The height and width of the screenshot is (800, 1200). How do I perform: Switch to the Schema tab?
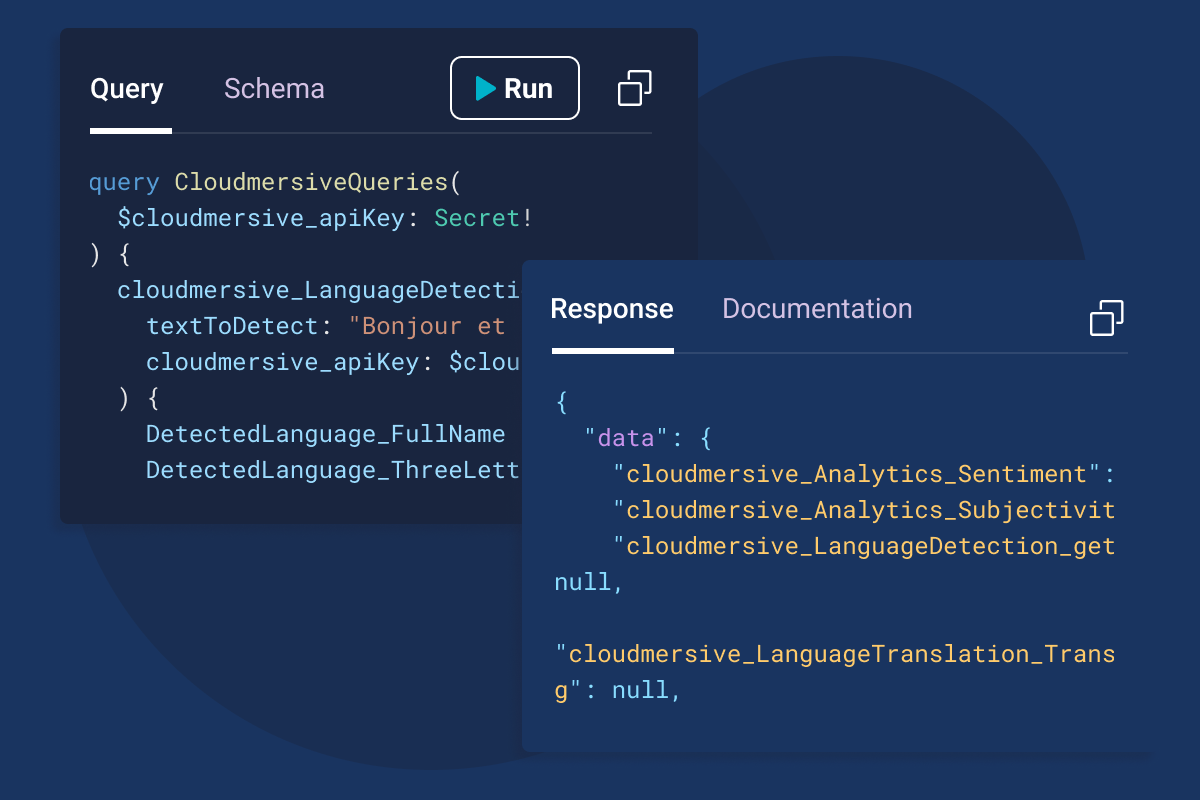pyautogui.click(x=274, y=88)
